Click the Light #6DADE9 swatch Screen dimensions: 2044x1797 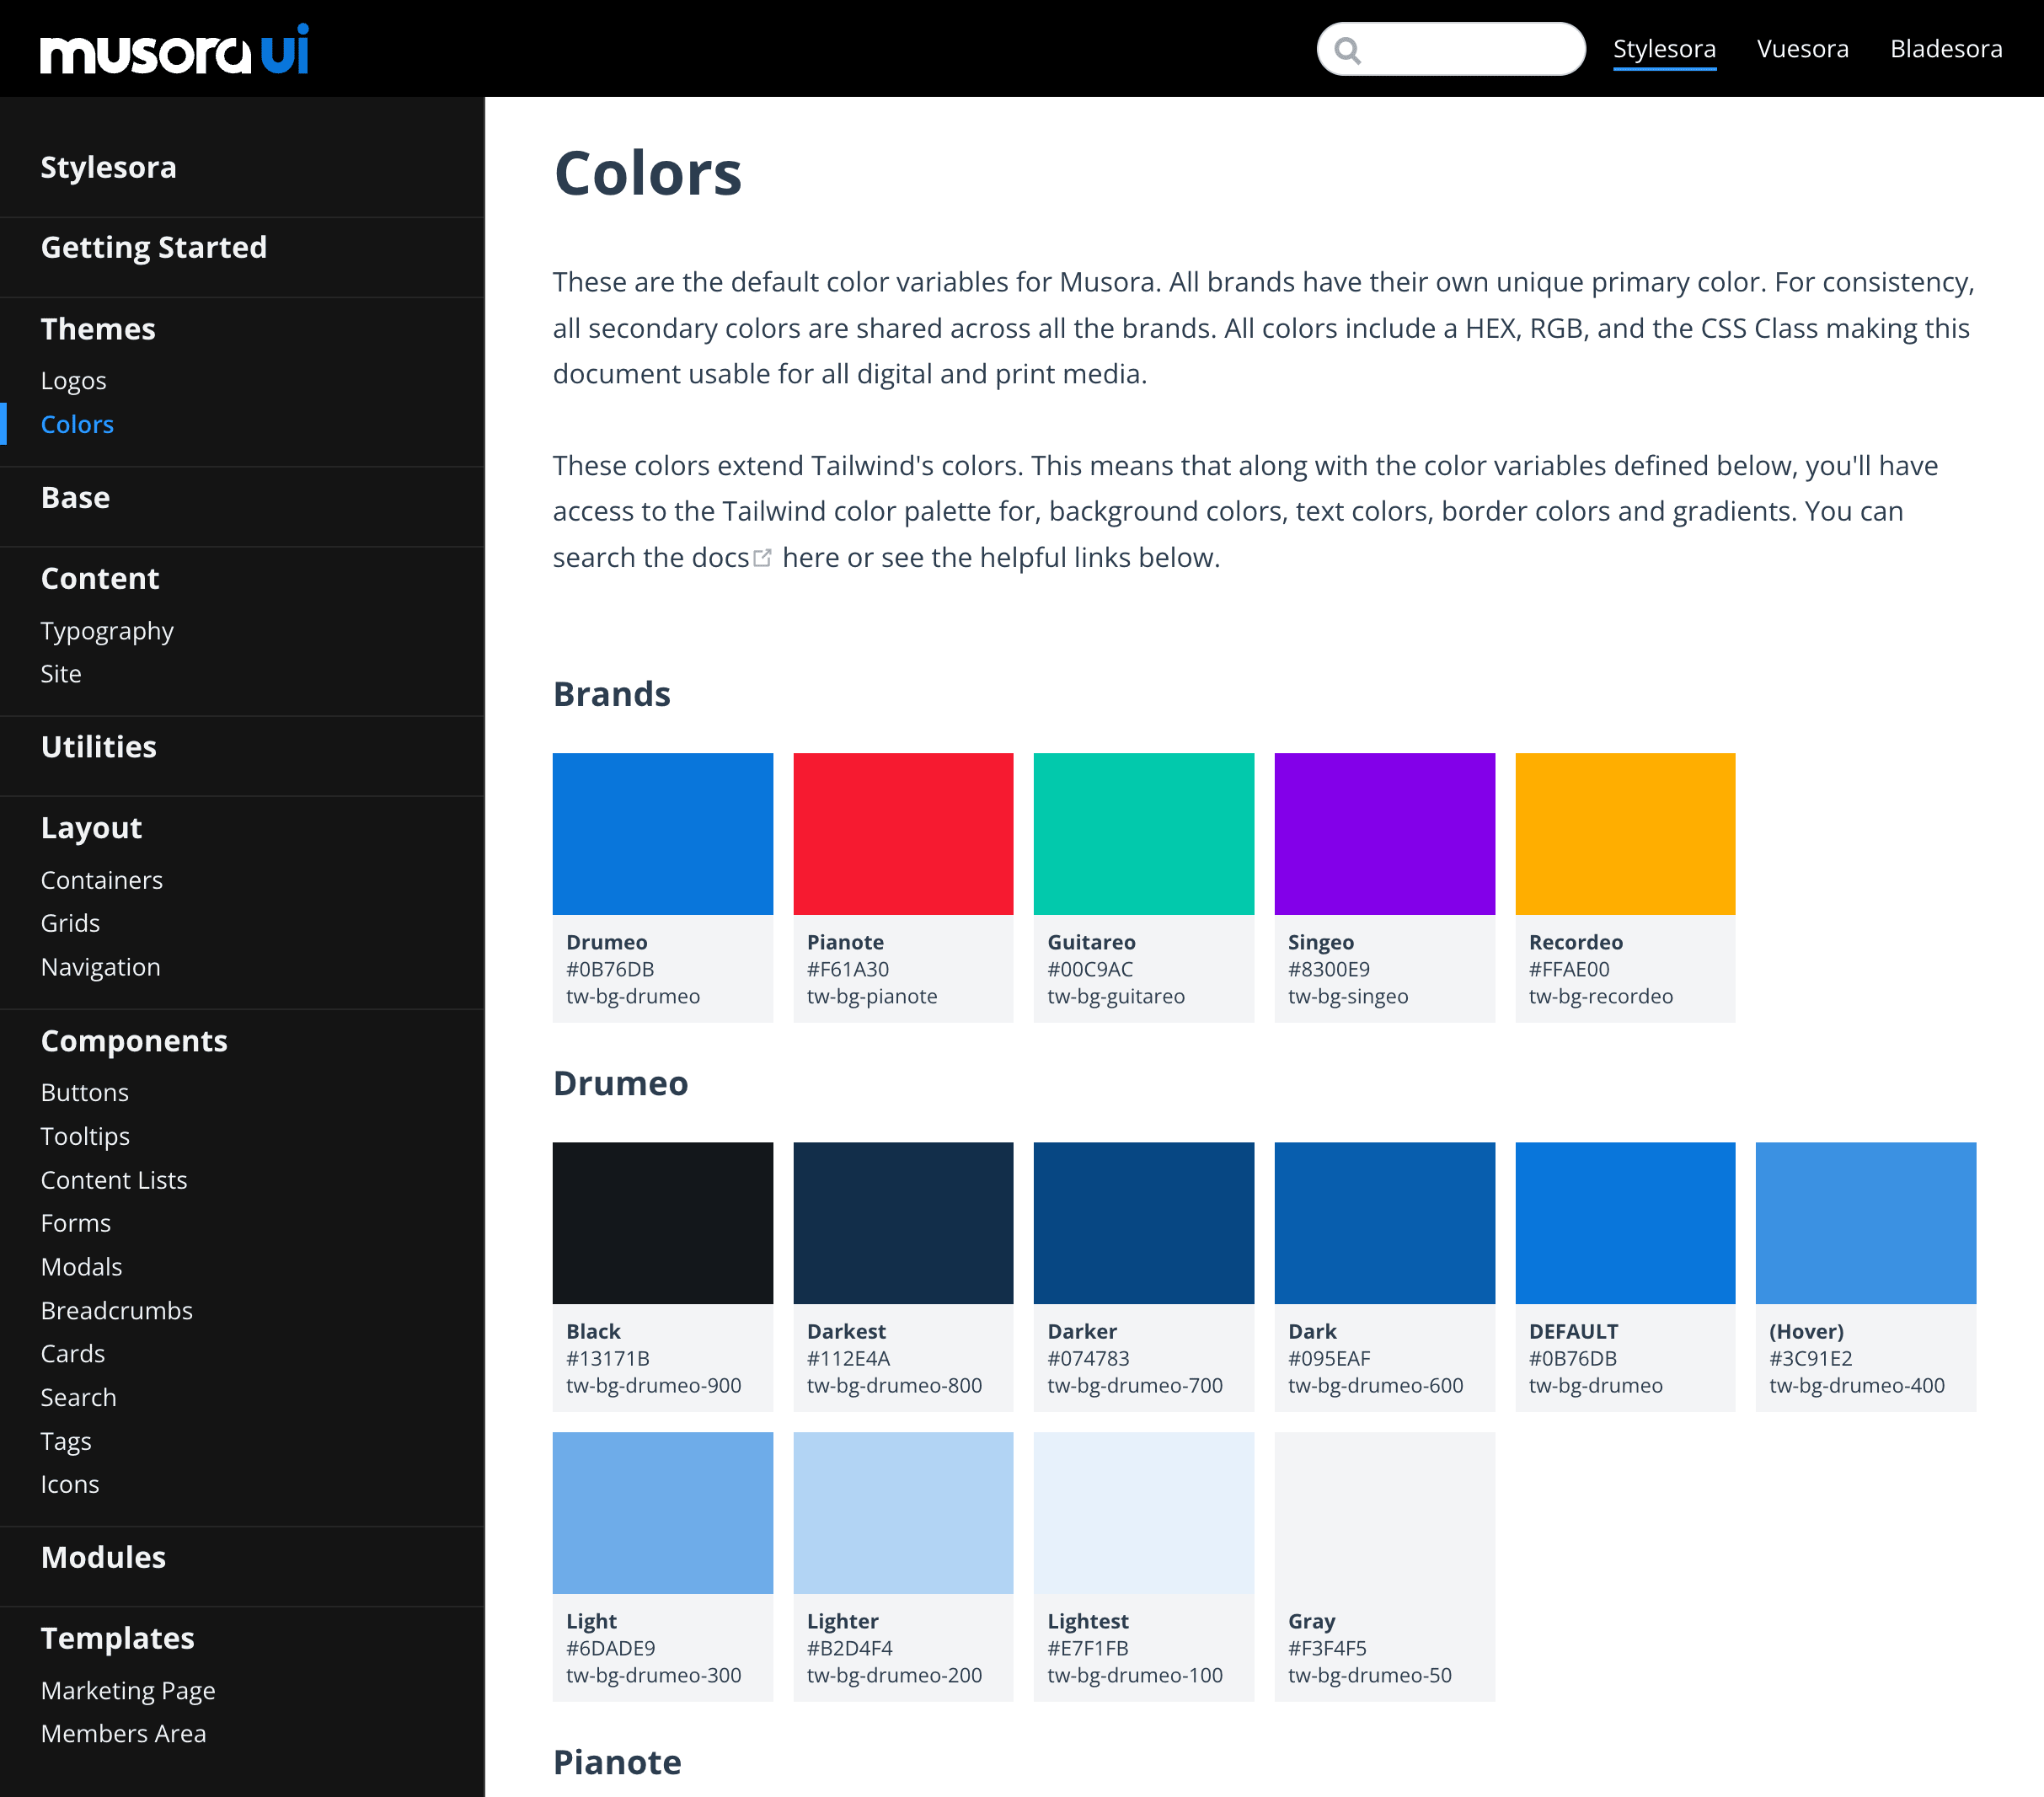pyautogui.click(x=662, y=1512)
